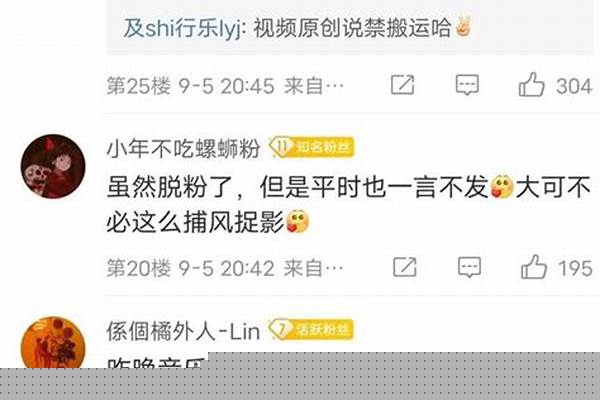Expand truncated source text on 20th floor
The width and height of the screenshot is (600, 400).
click(x=314, y=268)
